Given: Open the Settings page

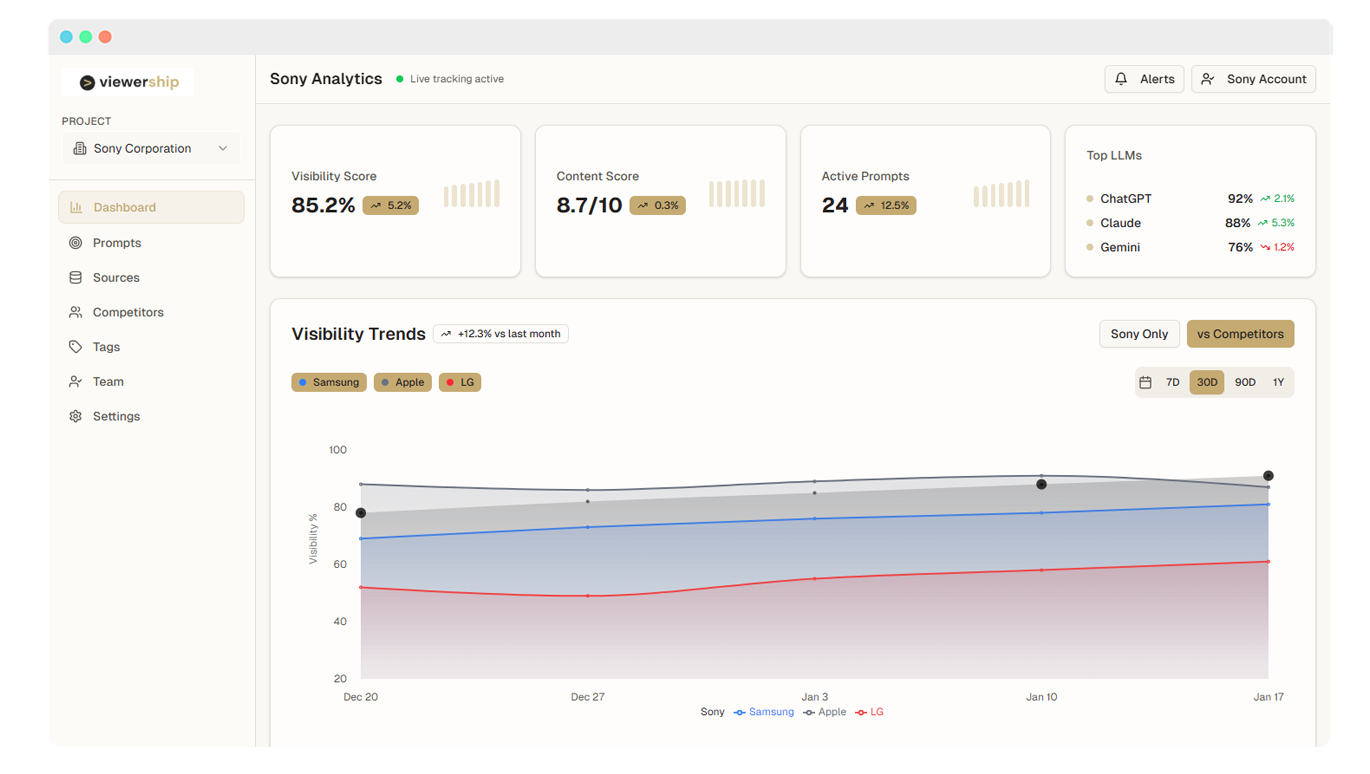Looking at the screenshot, I should coord(151,416).
